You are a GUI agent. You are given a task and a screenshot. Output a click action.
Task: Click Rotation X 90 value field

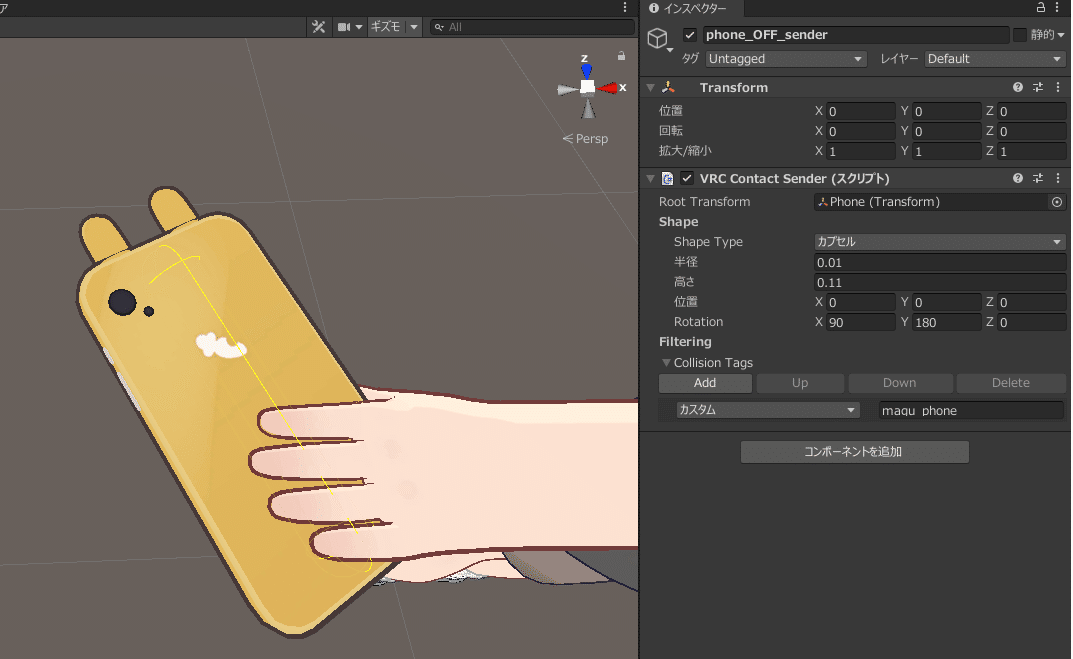point(860,322)
